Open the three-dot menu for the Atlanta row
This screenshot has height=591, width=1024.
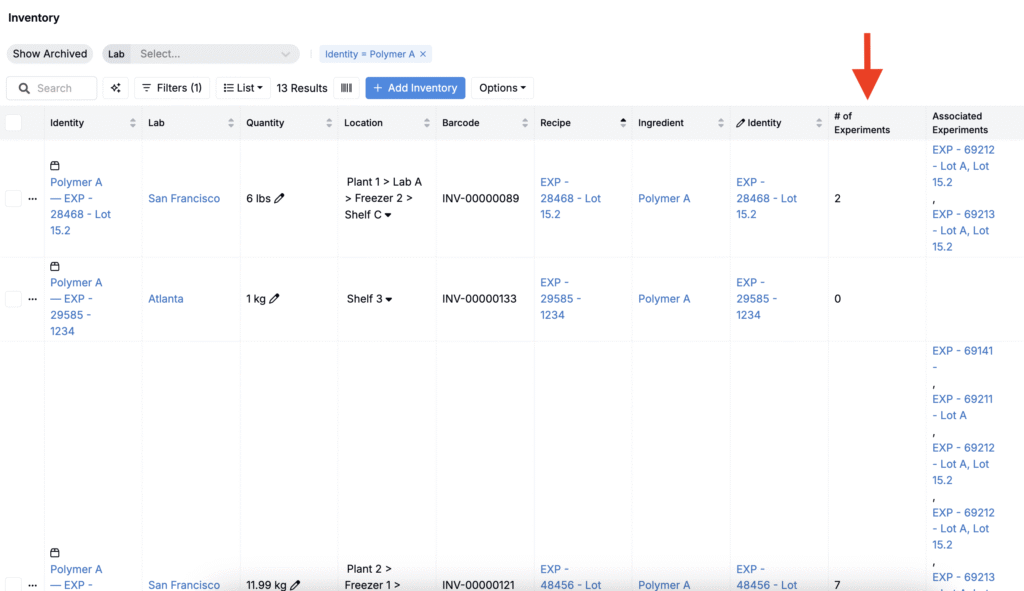pos(32,299)
